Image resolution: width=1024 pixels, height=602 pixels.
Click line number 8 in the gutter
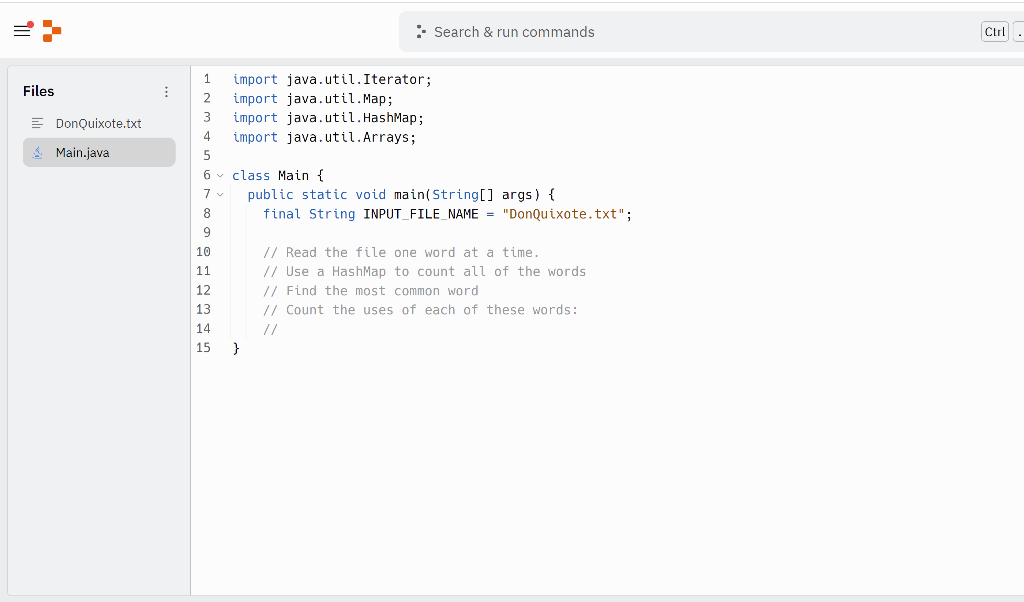click(206, 213)
